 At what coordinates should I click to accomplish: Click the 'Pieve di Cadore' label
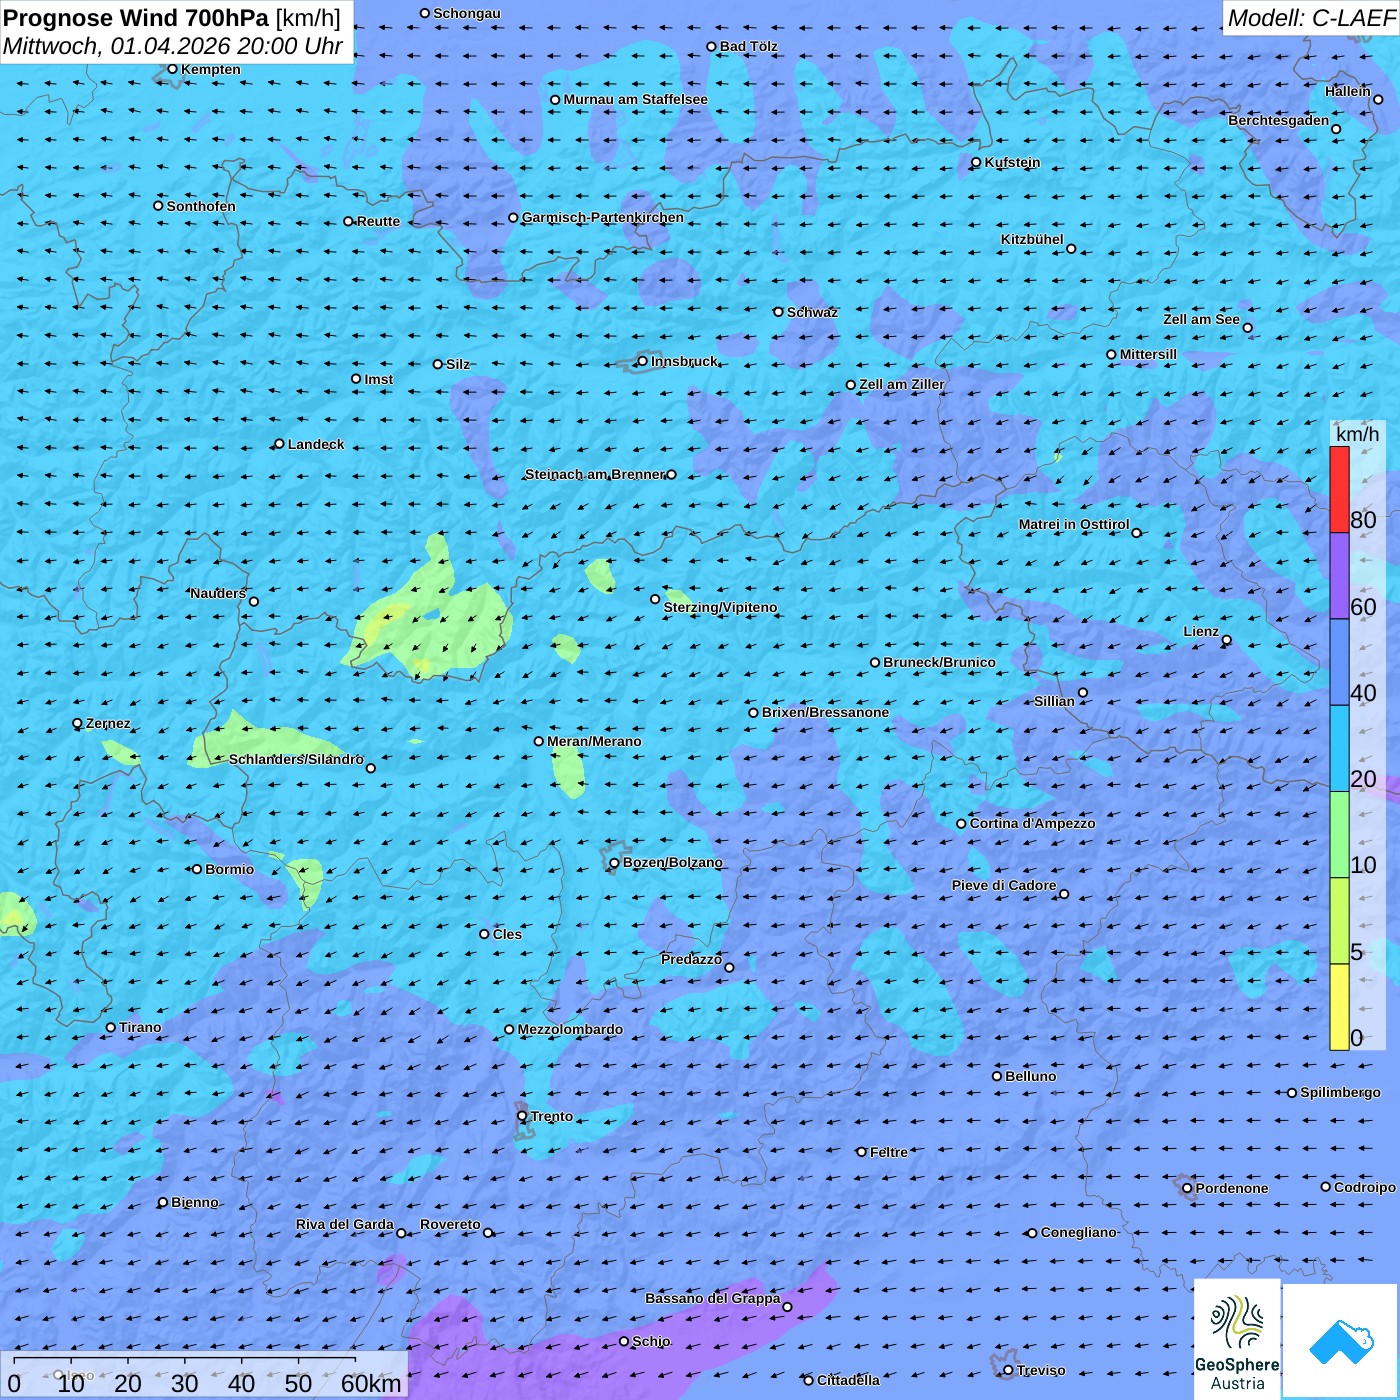pyautogui.click(x=1004, y=885)
